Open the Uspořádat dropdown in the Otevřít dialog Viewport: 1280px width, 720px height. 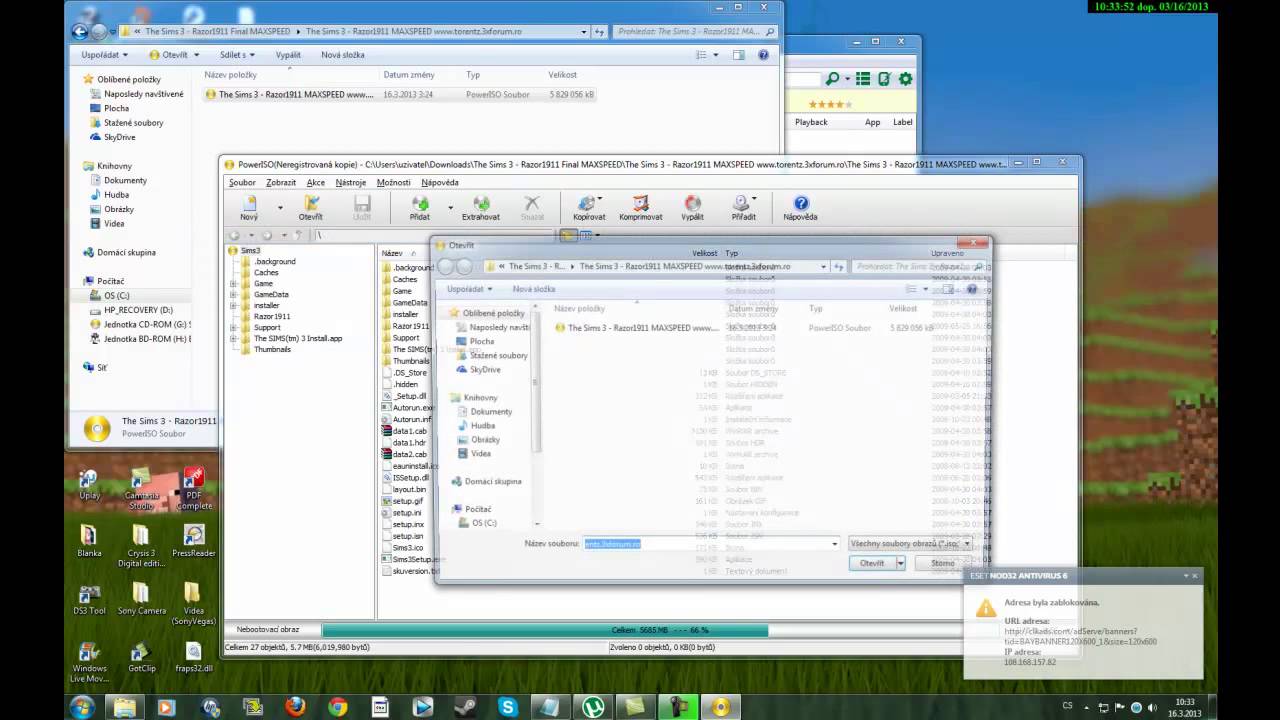point(469,289)
